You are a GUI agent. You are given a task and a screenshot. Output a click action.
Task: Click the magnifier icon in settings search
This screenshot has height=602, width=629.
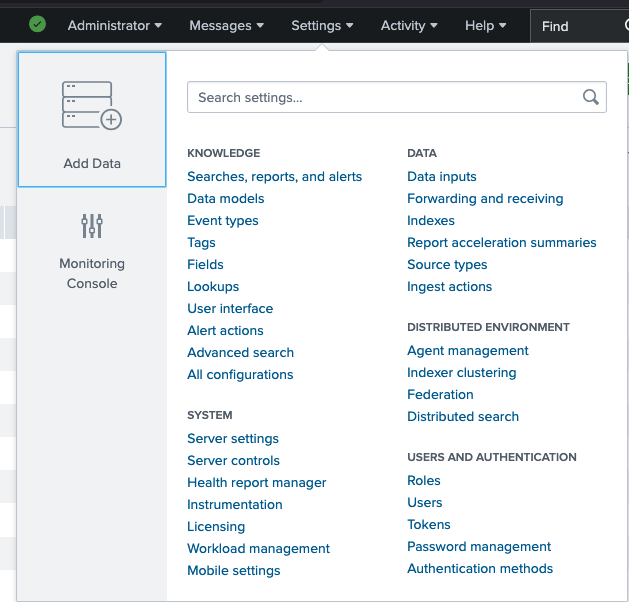(x=591, y=97)
